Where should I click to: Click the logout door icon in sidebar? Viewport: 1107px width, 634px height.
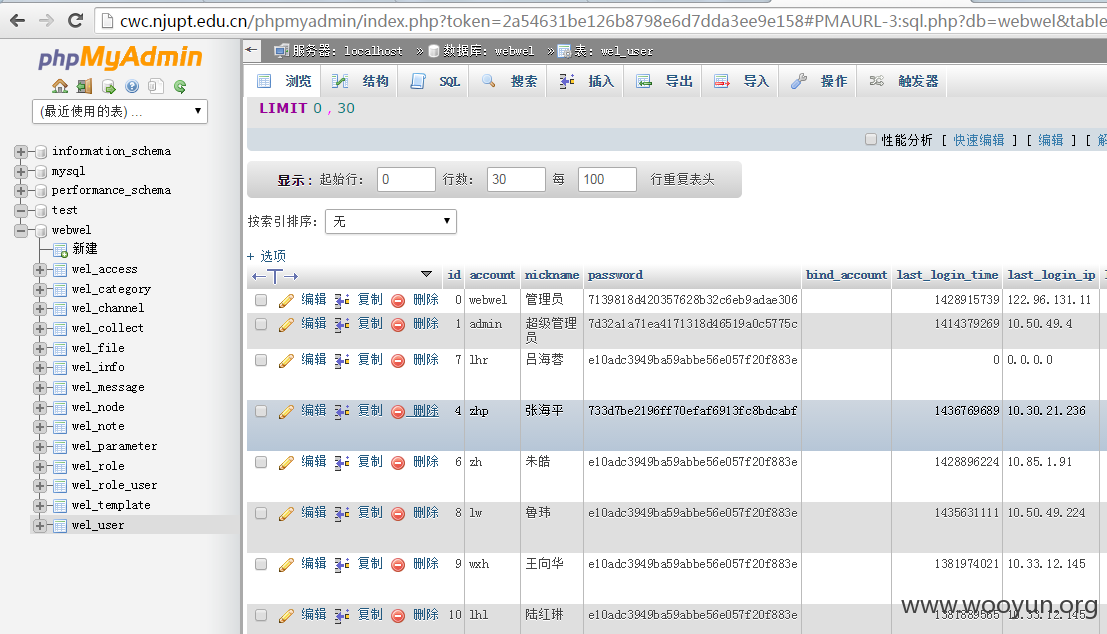click(x=84, y=86)
